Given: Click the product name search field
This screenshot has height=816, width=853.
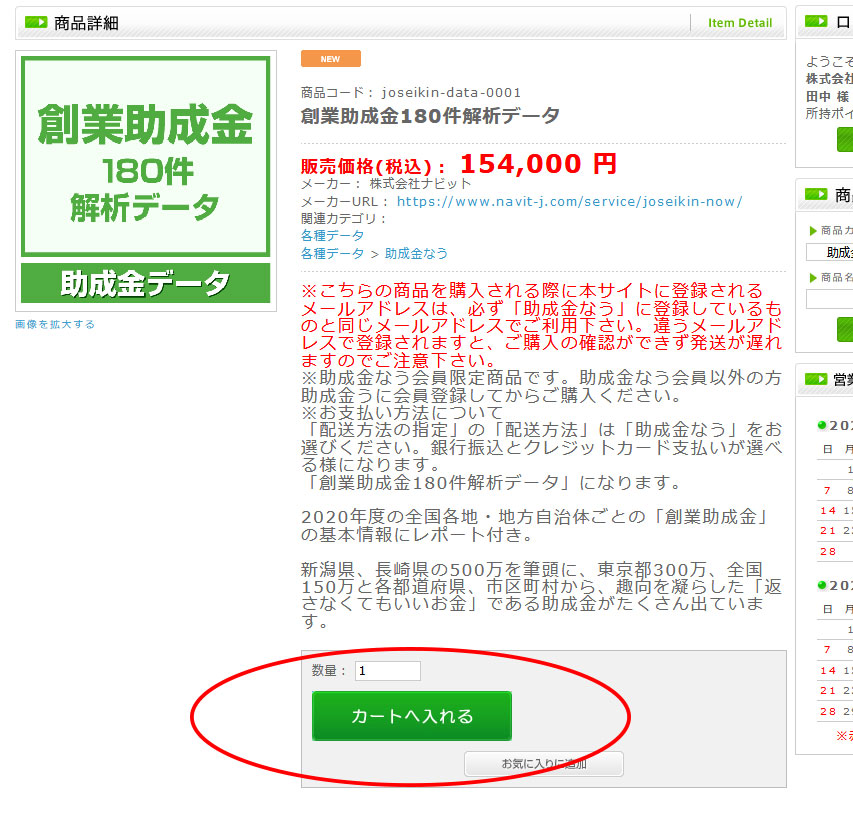Looking at the screenshot, I should 830,299.
